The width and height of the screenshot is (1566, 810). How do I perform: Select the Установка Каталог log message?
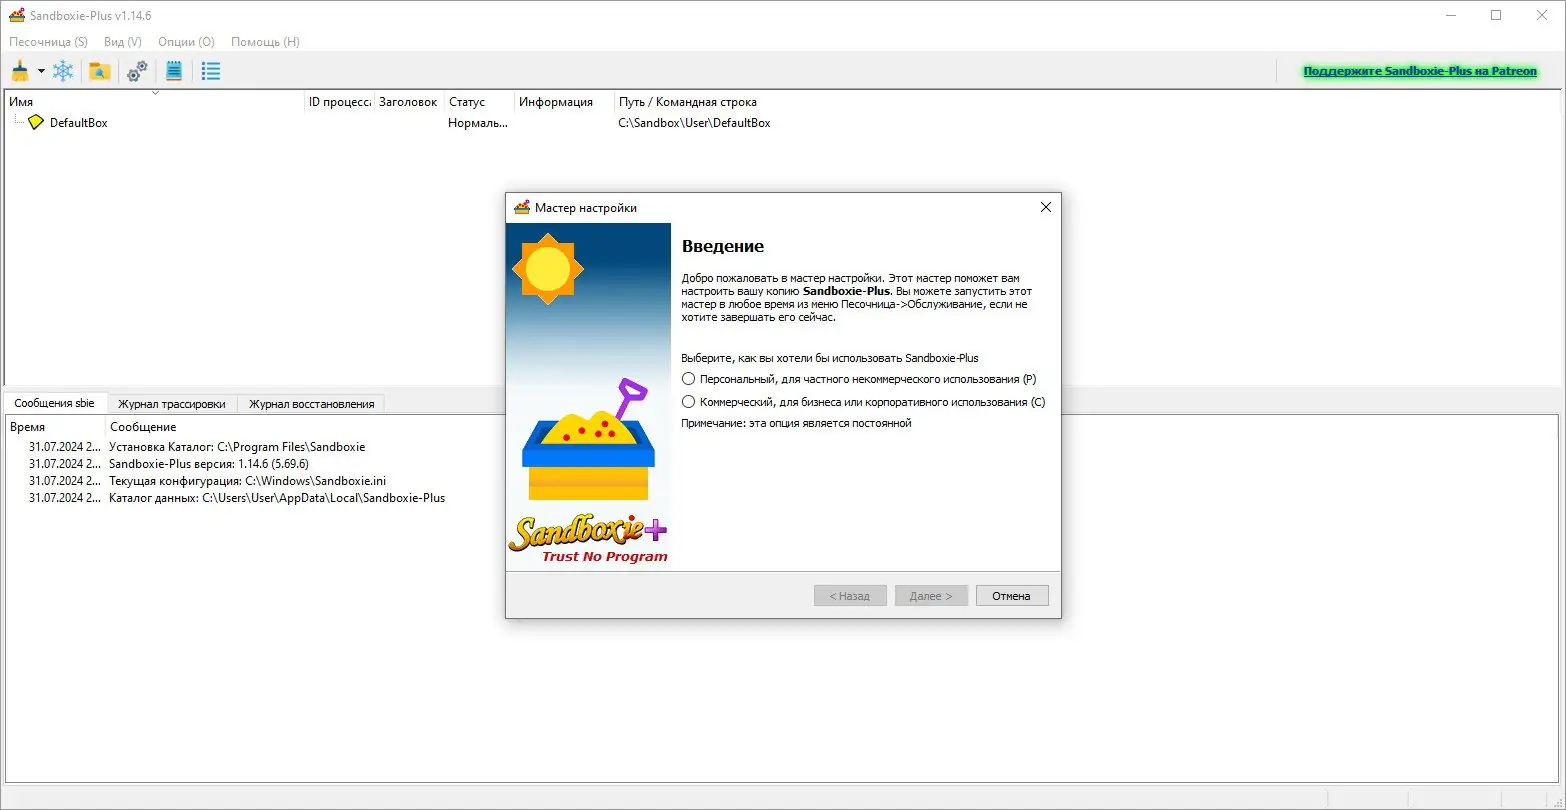tap(237, 447)
